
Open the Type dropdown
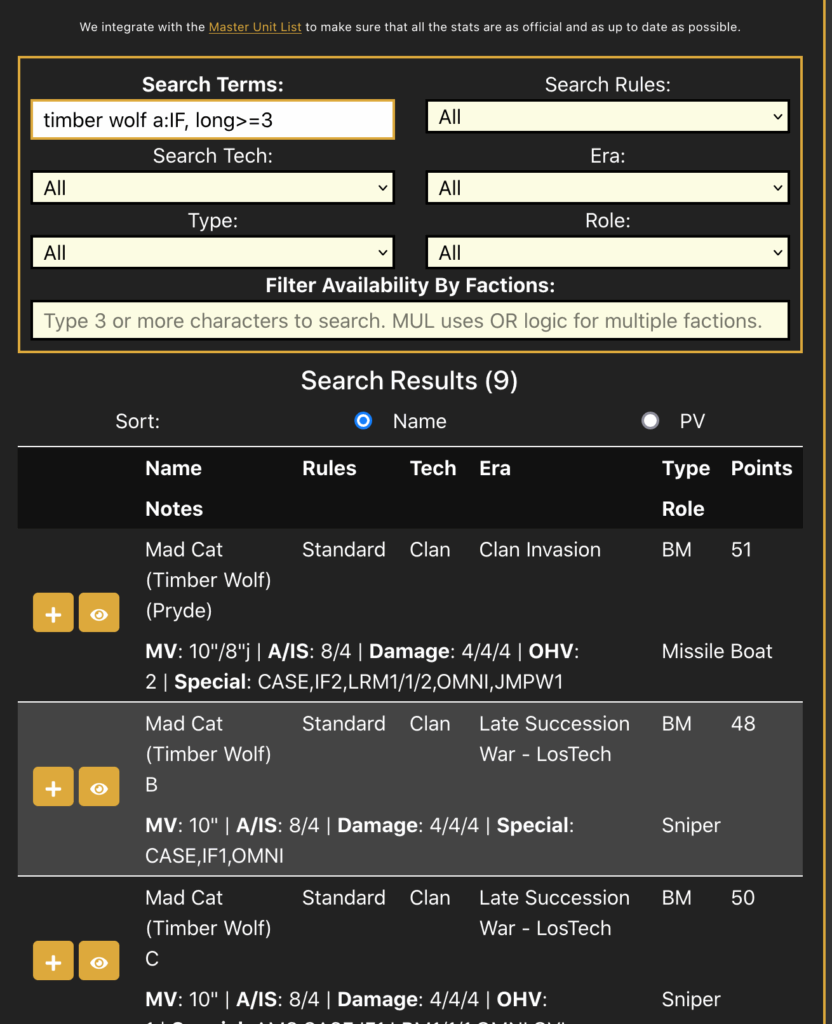click(x=212, y=252)
